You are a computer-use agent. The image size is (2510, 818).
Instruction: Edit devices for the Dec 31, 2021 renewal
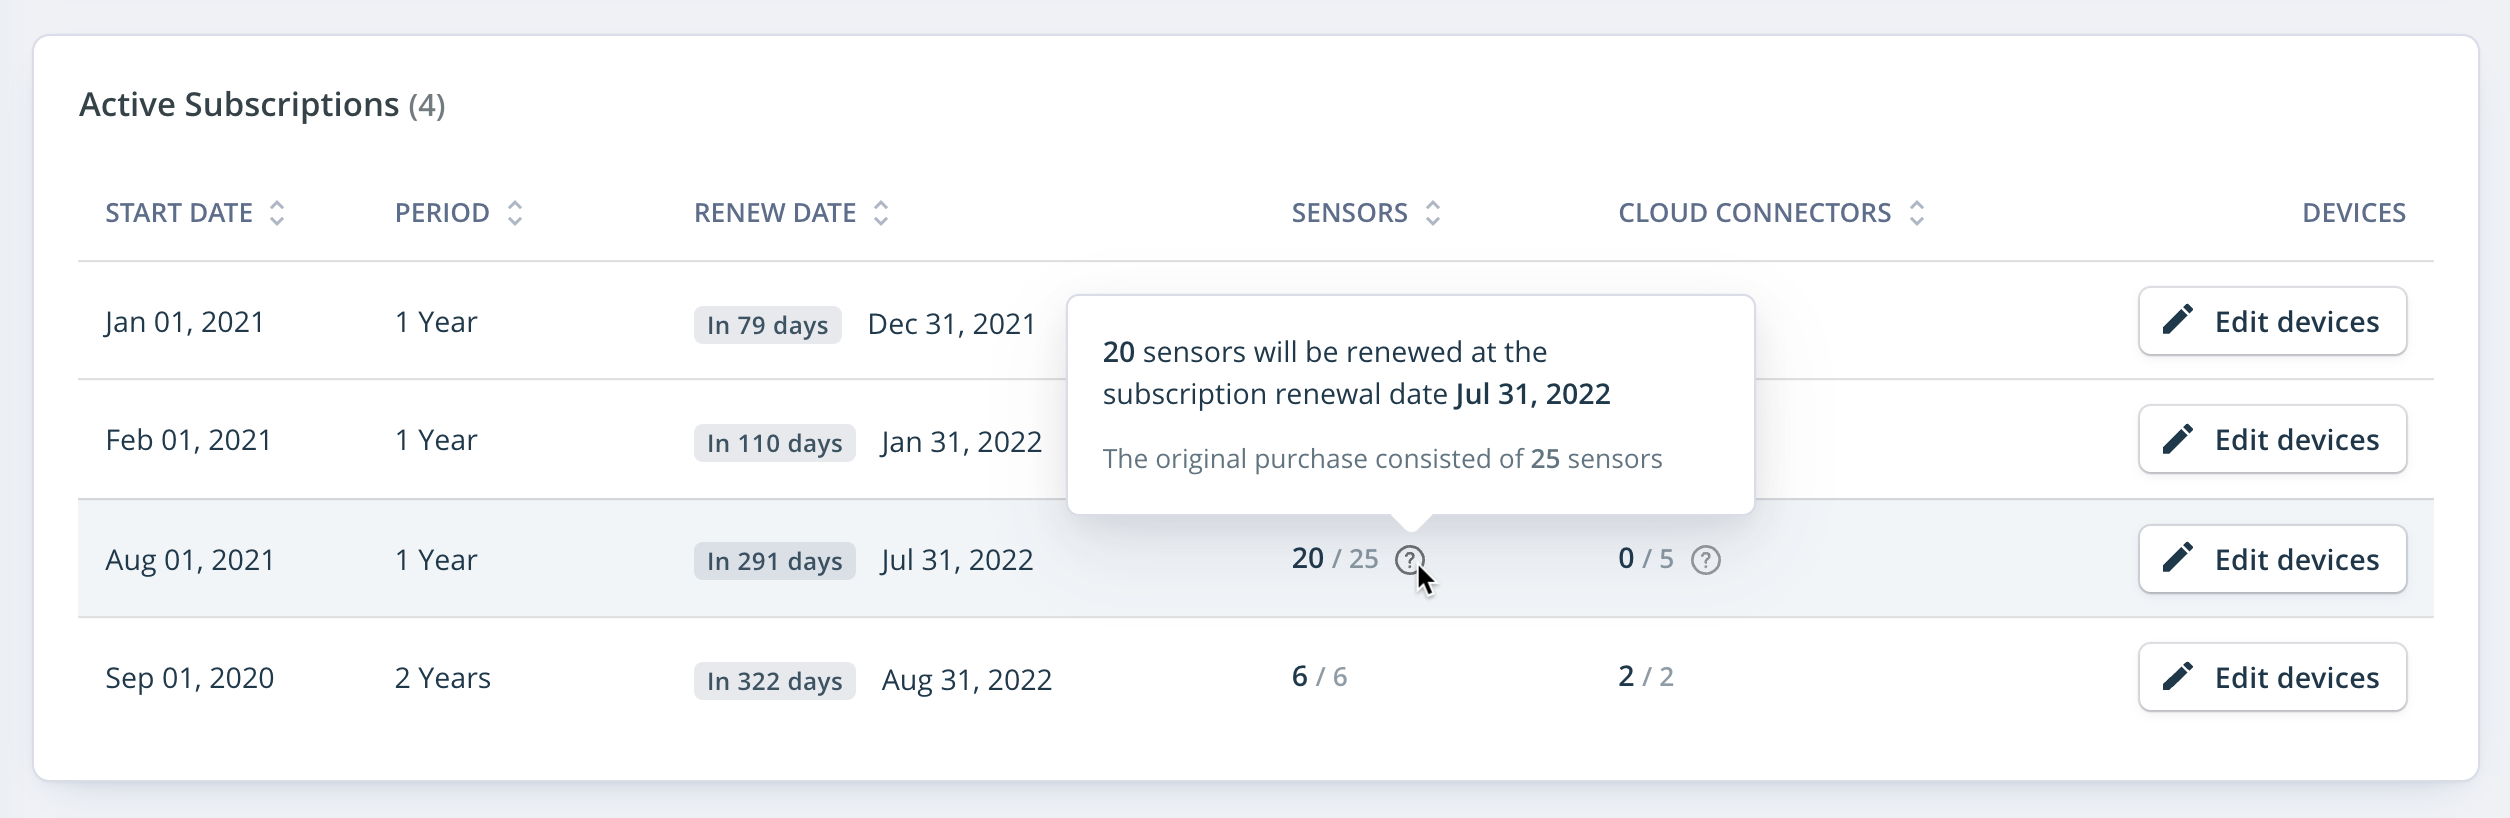[2272, 321]
